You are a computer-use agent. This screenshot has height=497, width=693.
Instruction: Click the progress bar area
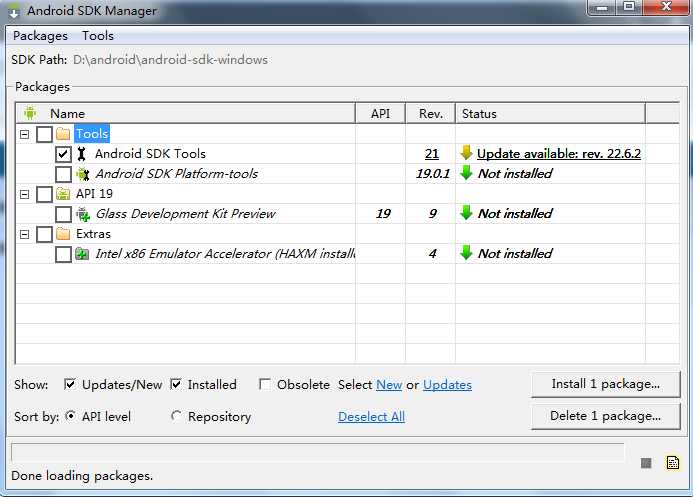click(x=317, y=452)
